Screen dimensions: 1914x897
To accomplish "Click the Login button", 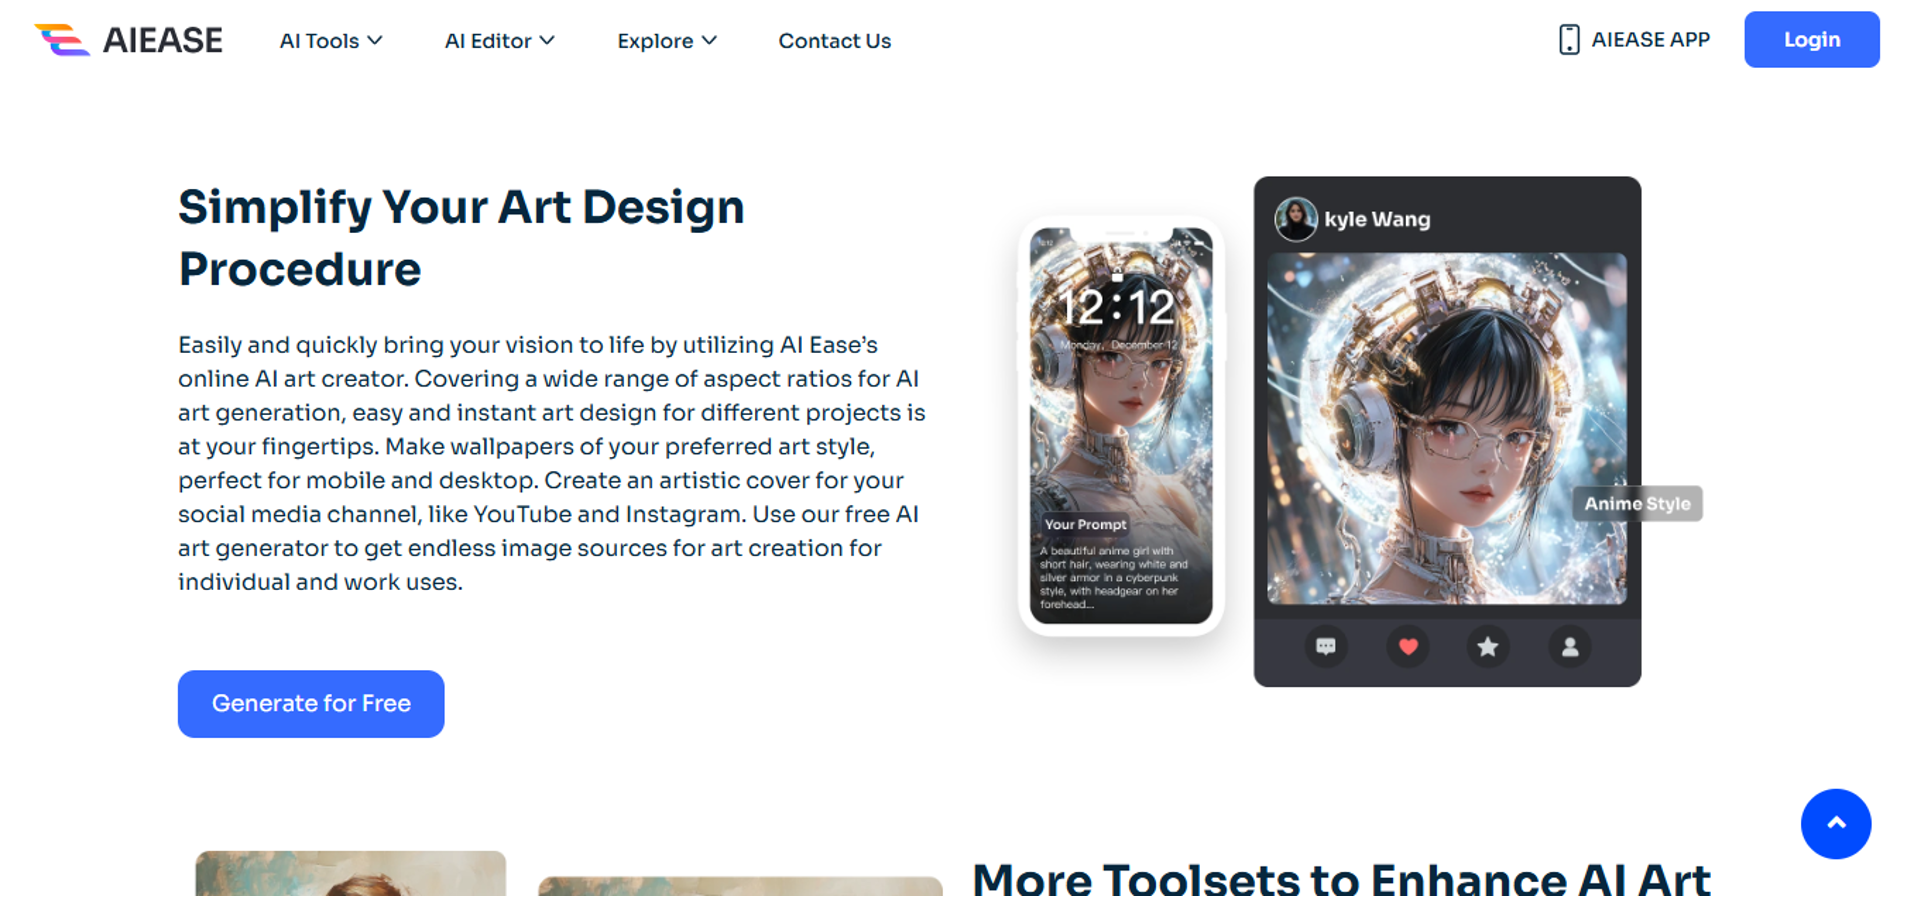I will tap(1812, 40).
